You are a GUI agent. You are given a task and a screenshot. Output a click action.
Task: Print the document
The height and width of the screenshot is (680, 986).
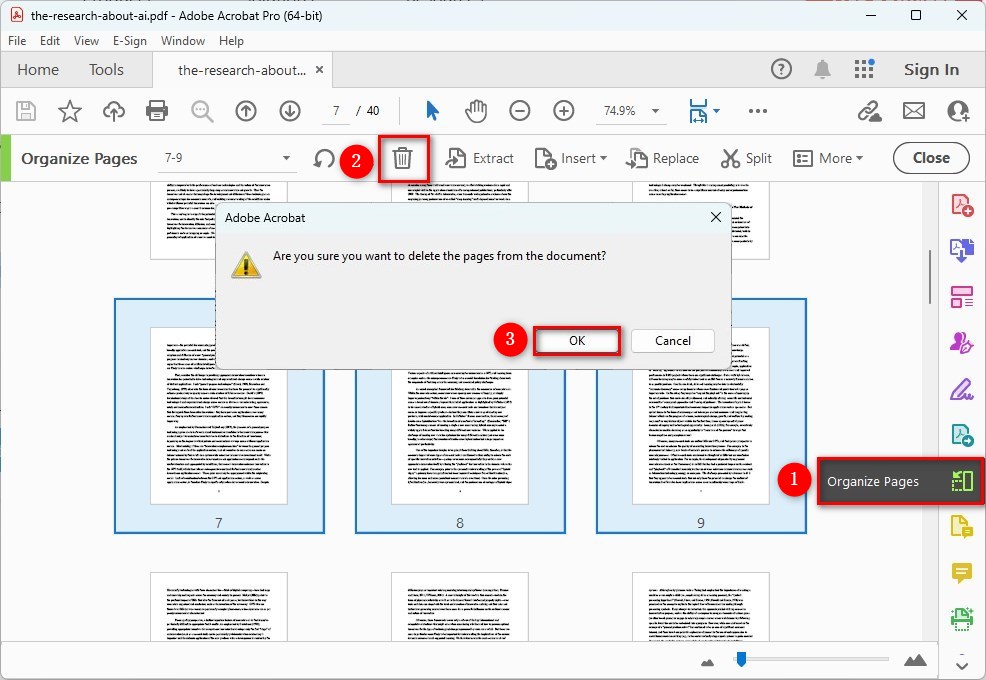tap(157, 111)
